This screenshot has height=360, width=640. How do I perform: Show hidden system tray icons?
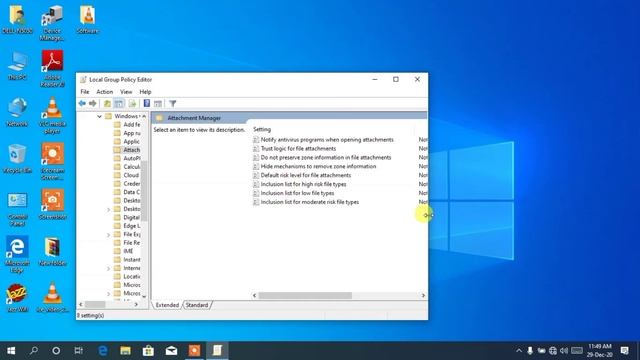click(519, 351)
